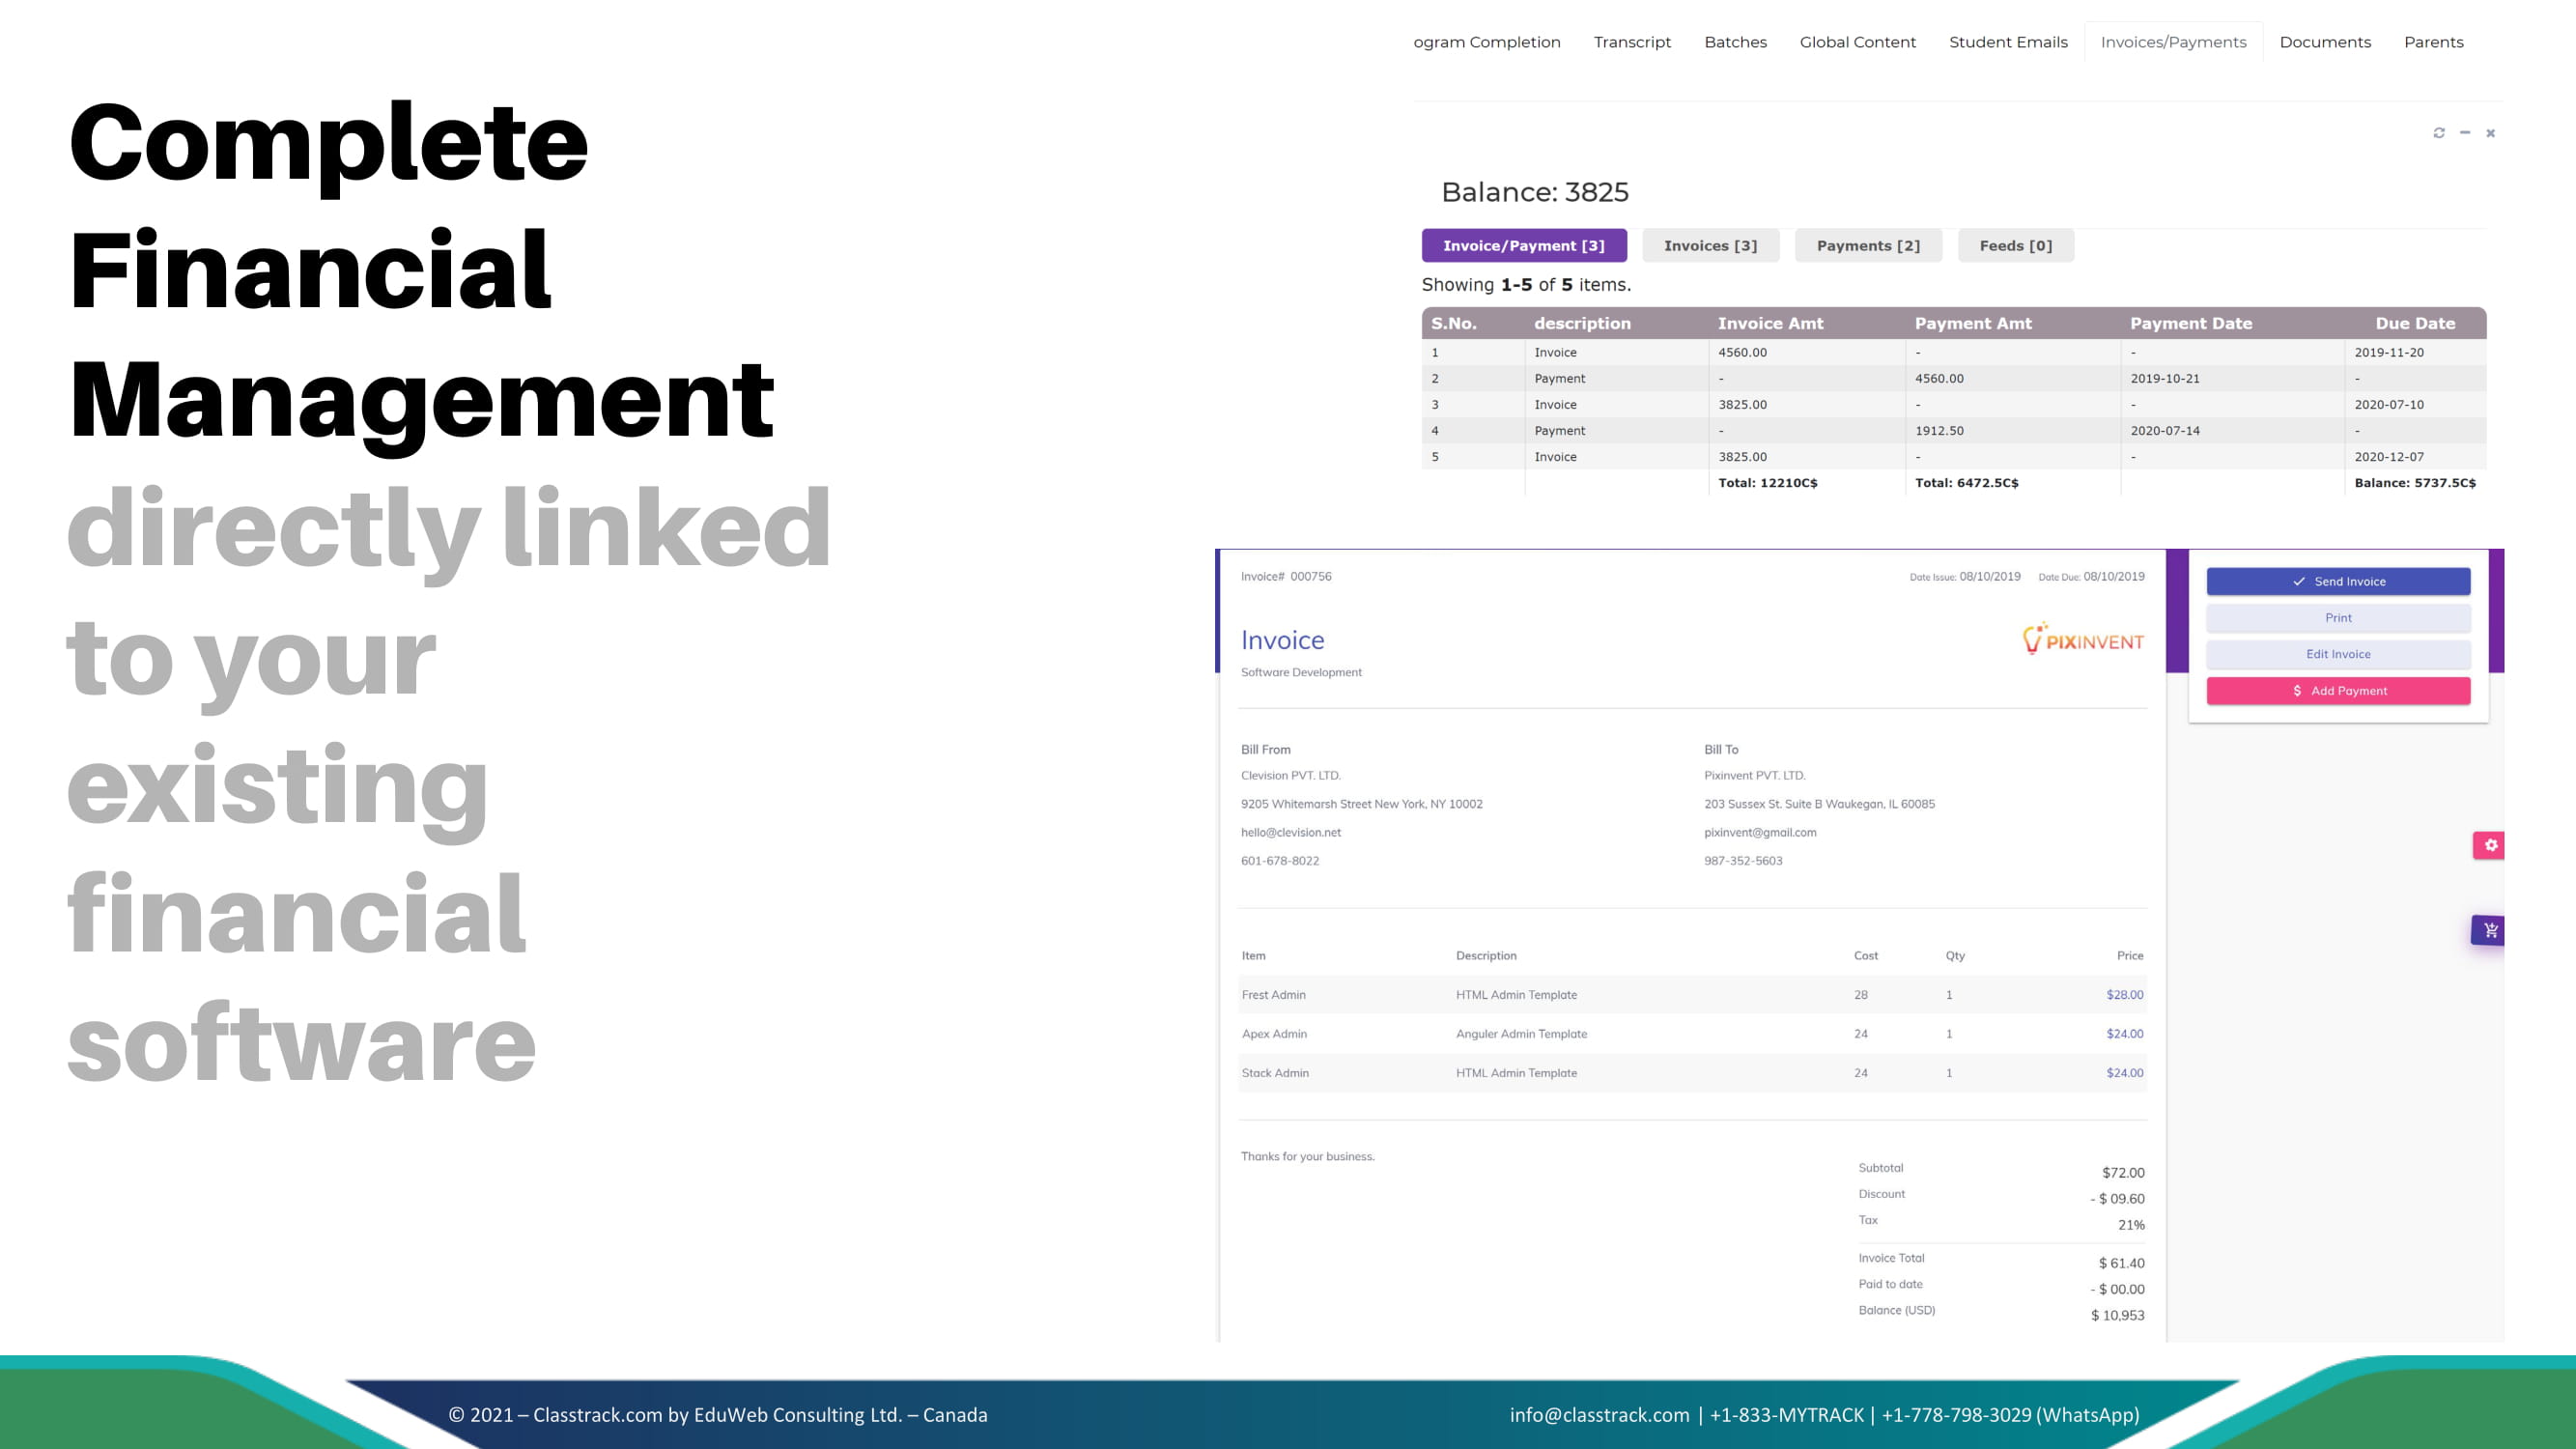Screen dimensions: 2576x1449
Task: Click the Due Date column header
Action: pyautogui.click(x=2415, y=323)
